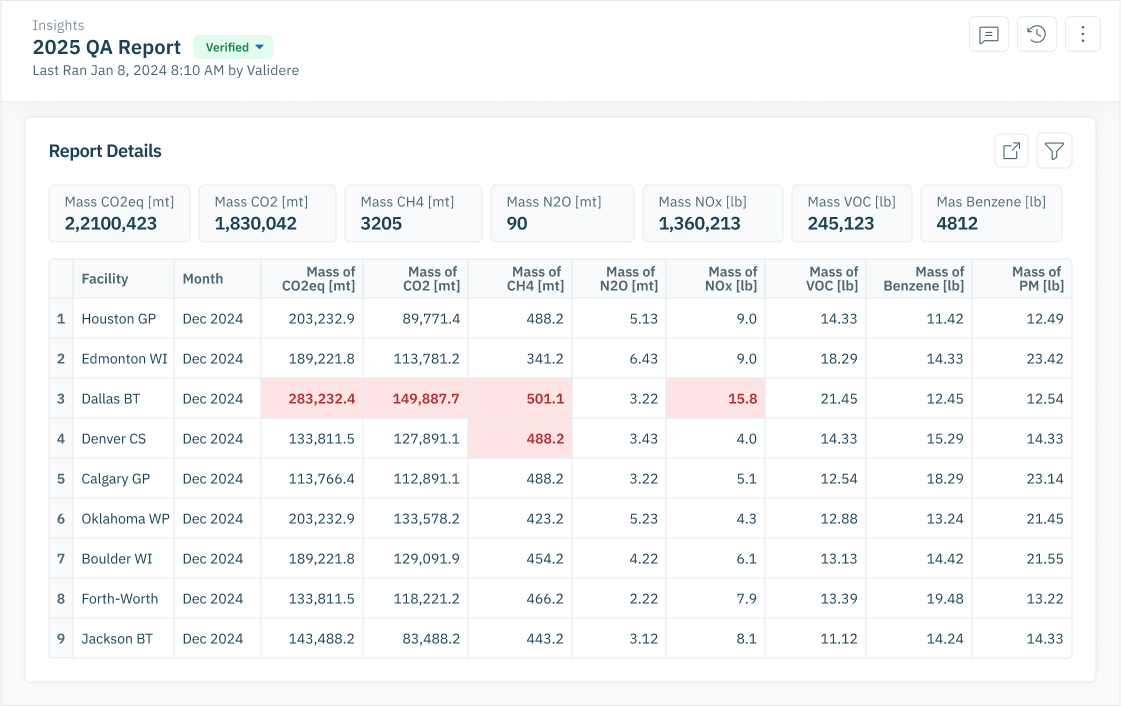Open the run history clock icon
Viewport: 1121px width, 706px height.
click(x=1037, y=34)
